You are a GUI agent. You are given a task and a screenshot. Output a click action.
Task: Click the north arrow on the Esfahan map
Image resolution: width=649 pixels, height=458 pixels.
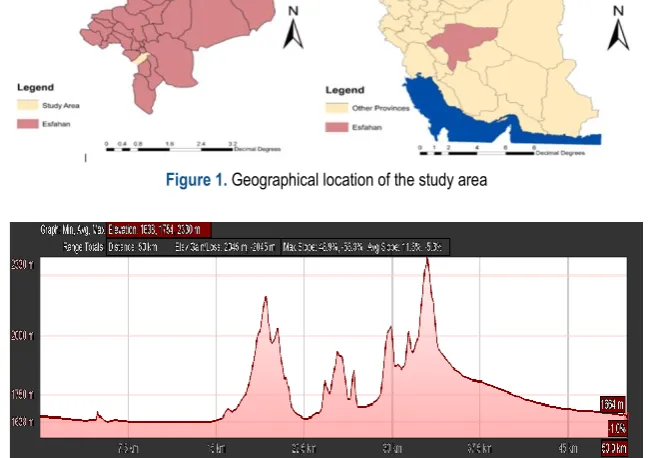coord(293,27)
